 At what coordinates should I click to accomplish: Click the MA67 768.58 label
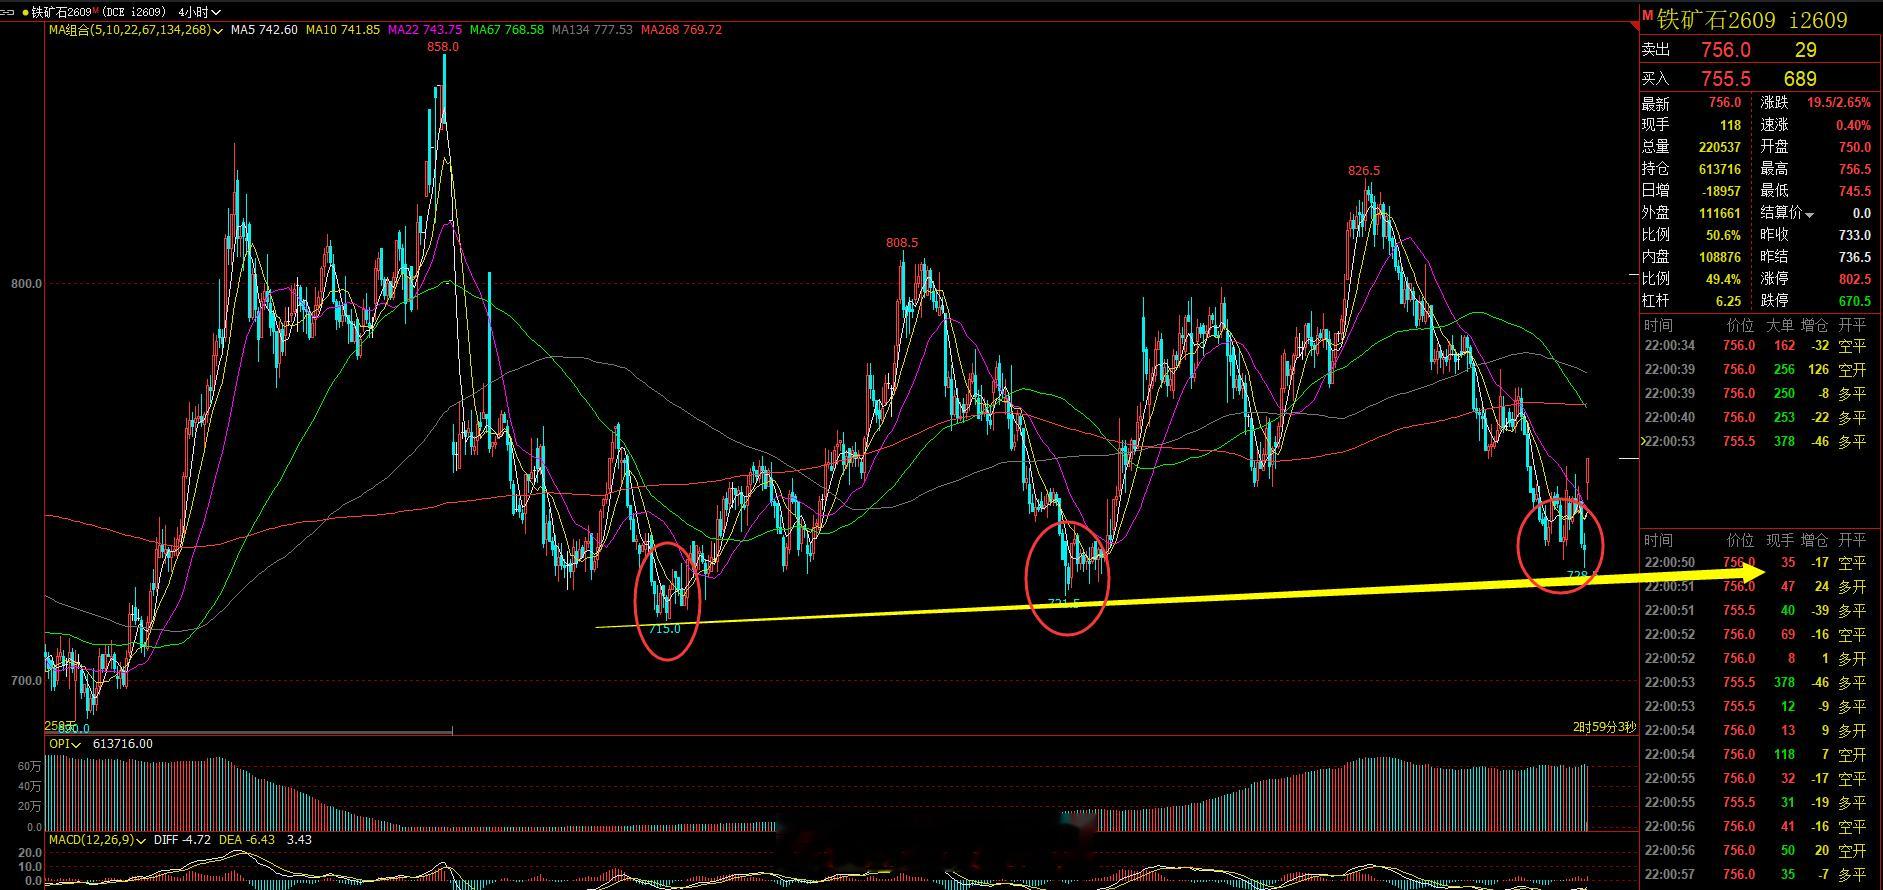[x=507, y=30]
